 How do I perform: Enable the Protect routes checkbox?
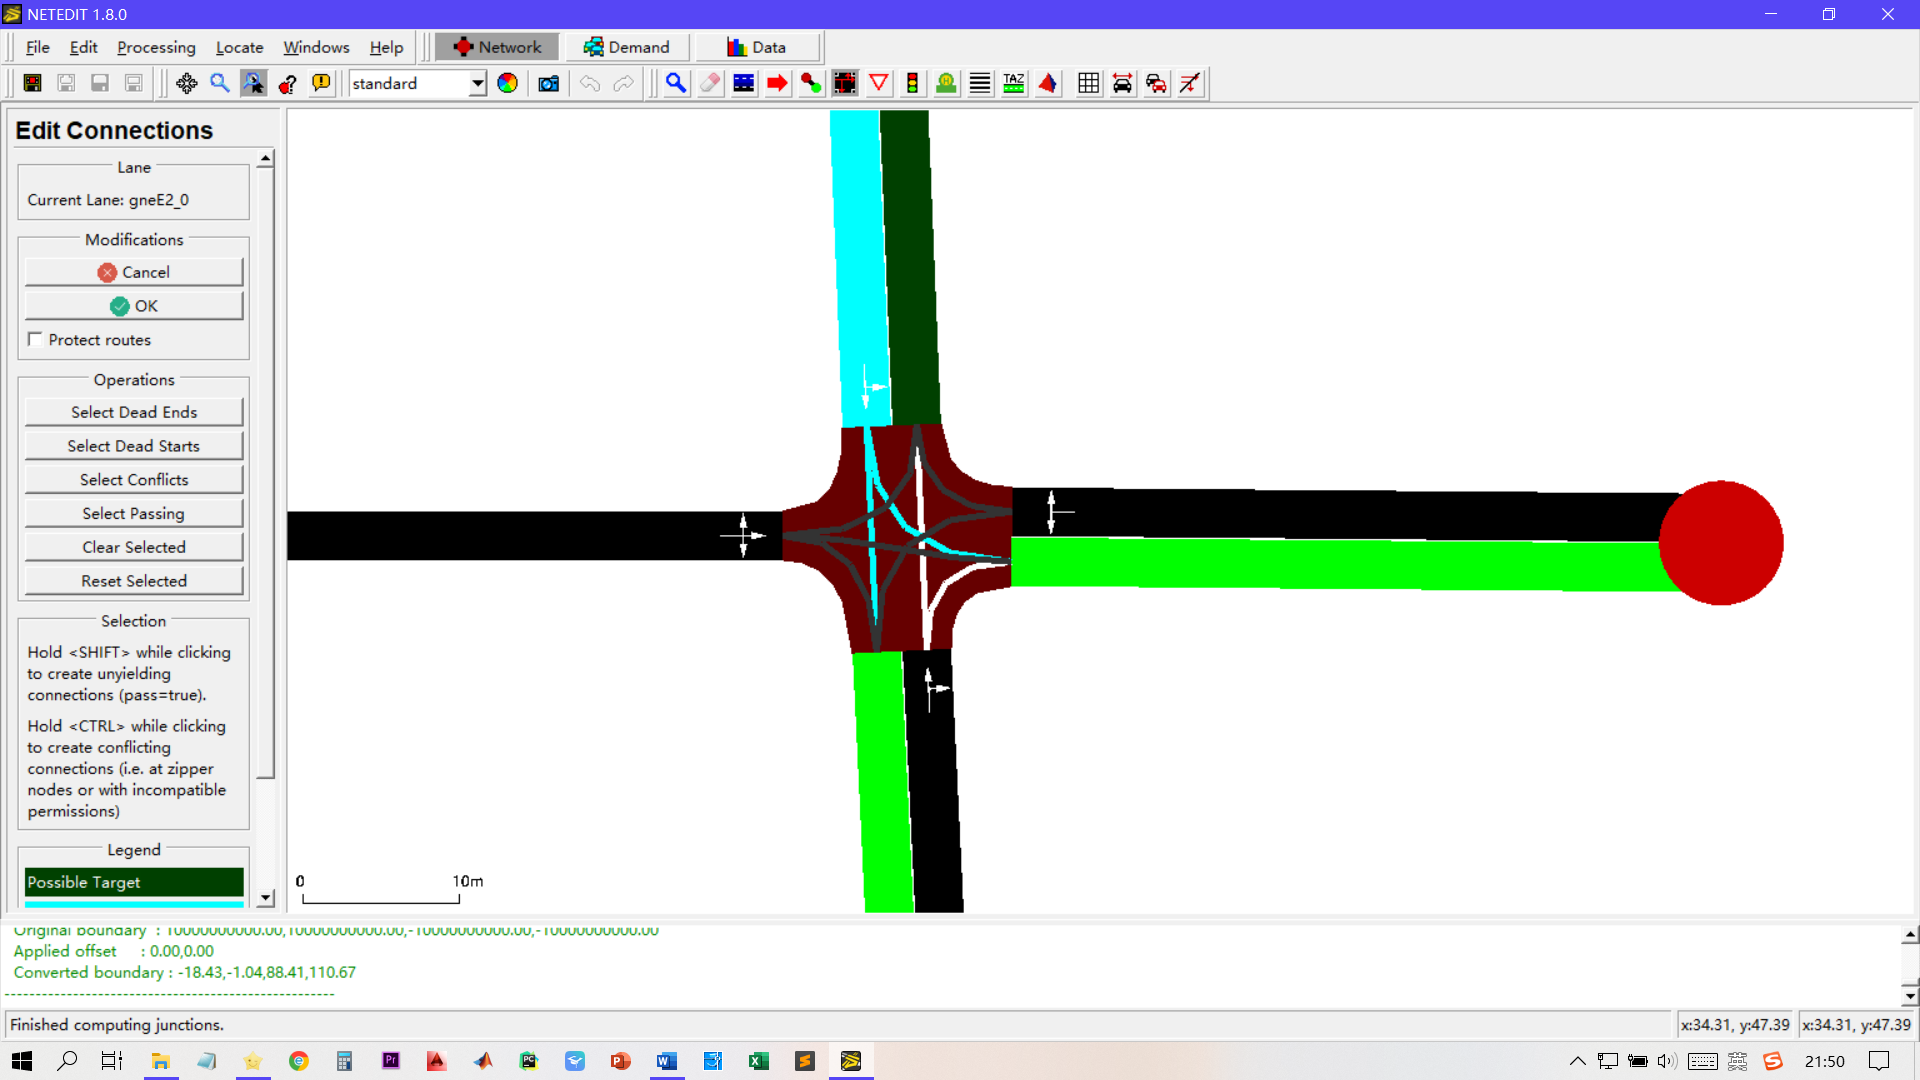pos(36,340)
